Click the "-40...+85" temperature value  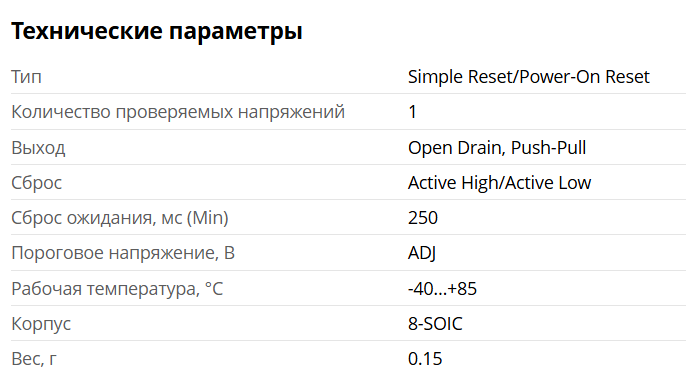pos(442,289)
